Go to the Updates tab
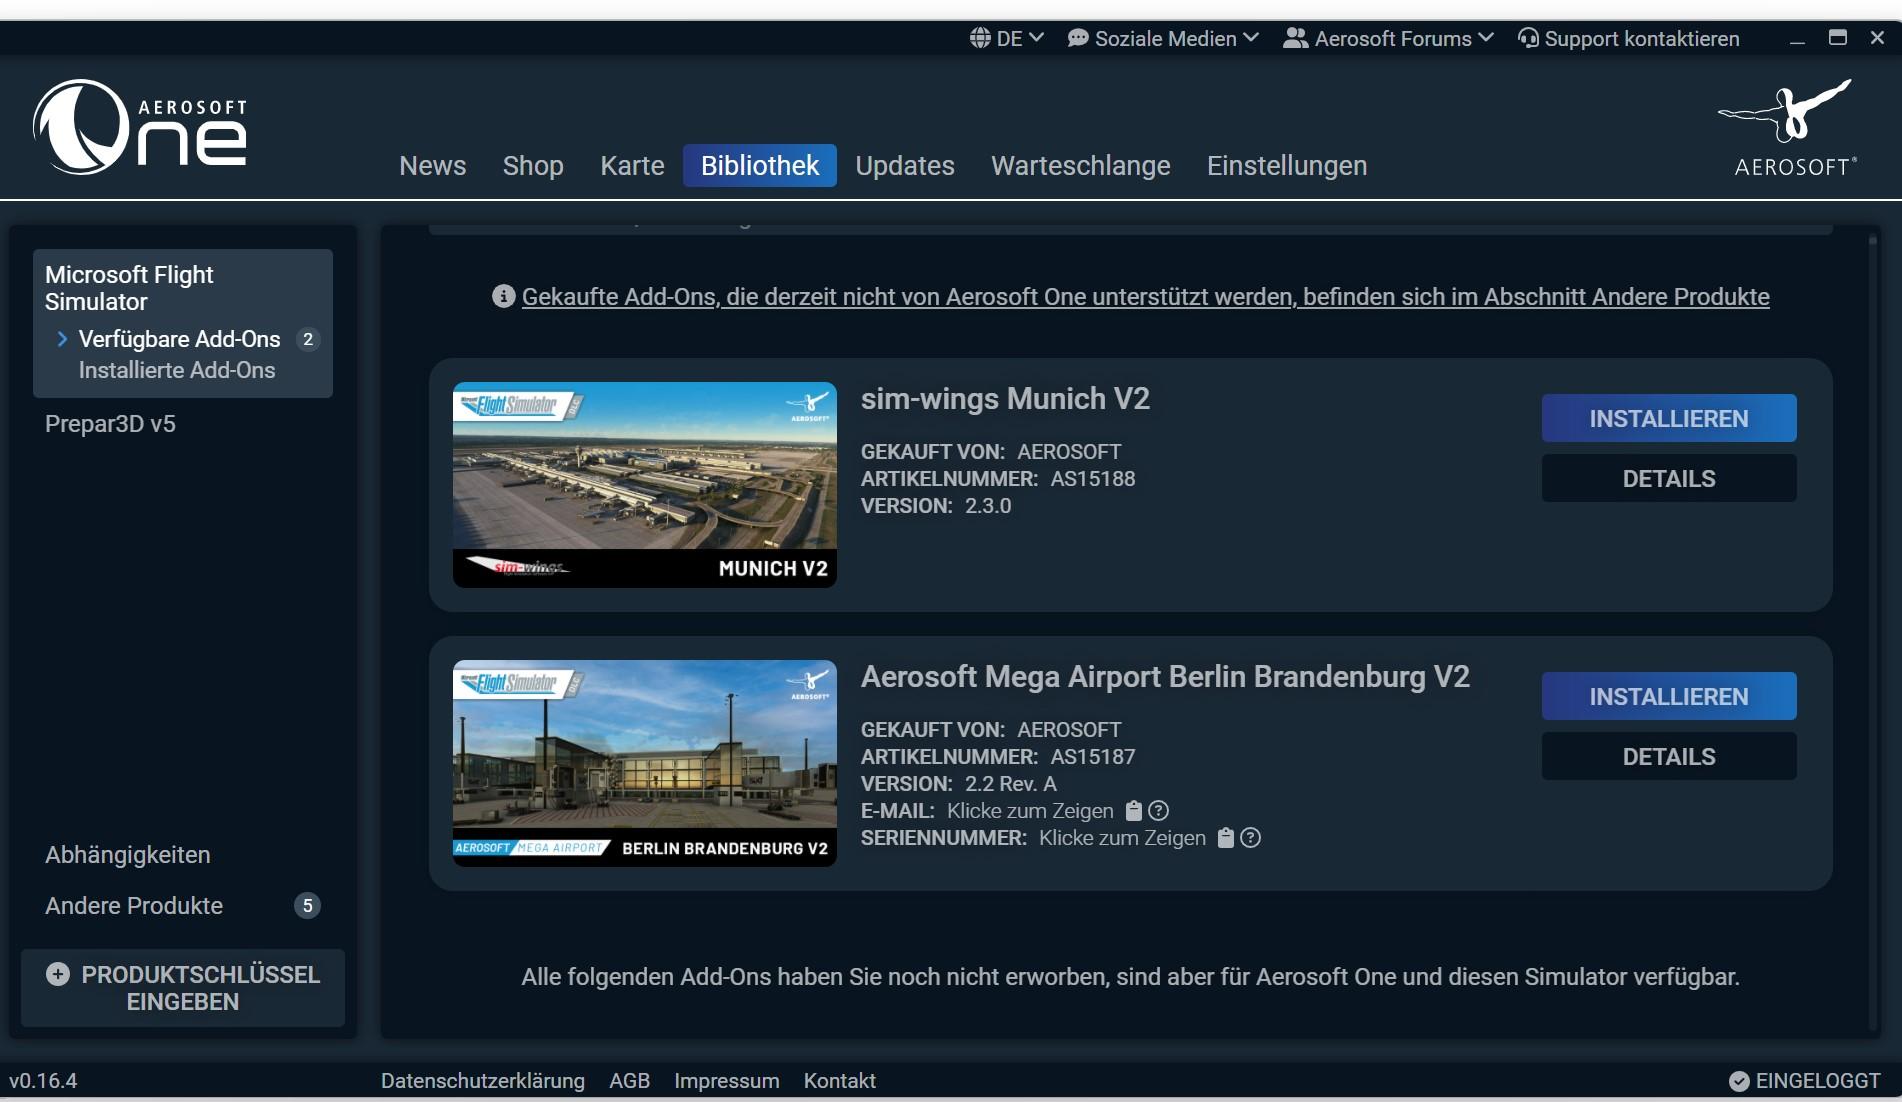The height and width of the screenshot is (1102, 1902). coord(905,165)
